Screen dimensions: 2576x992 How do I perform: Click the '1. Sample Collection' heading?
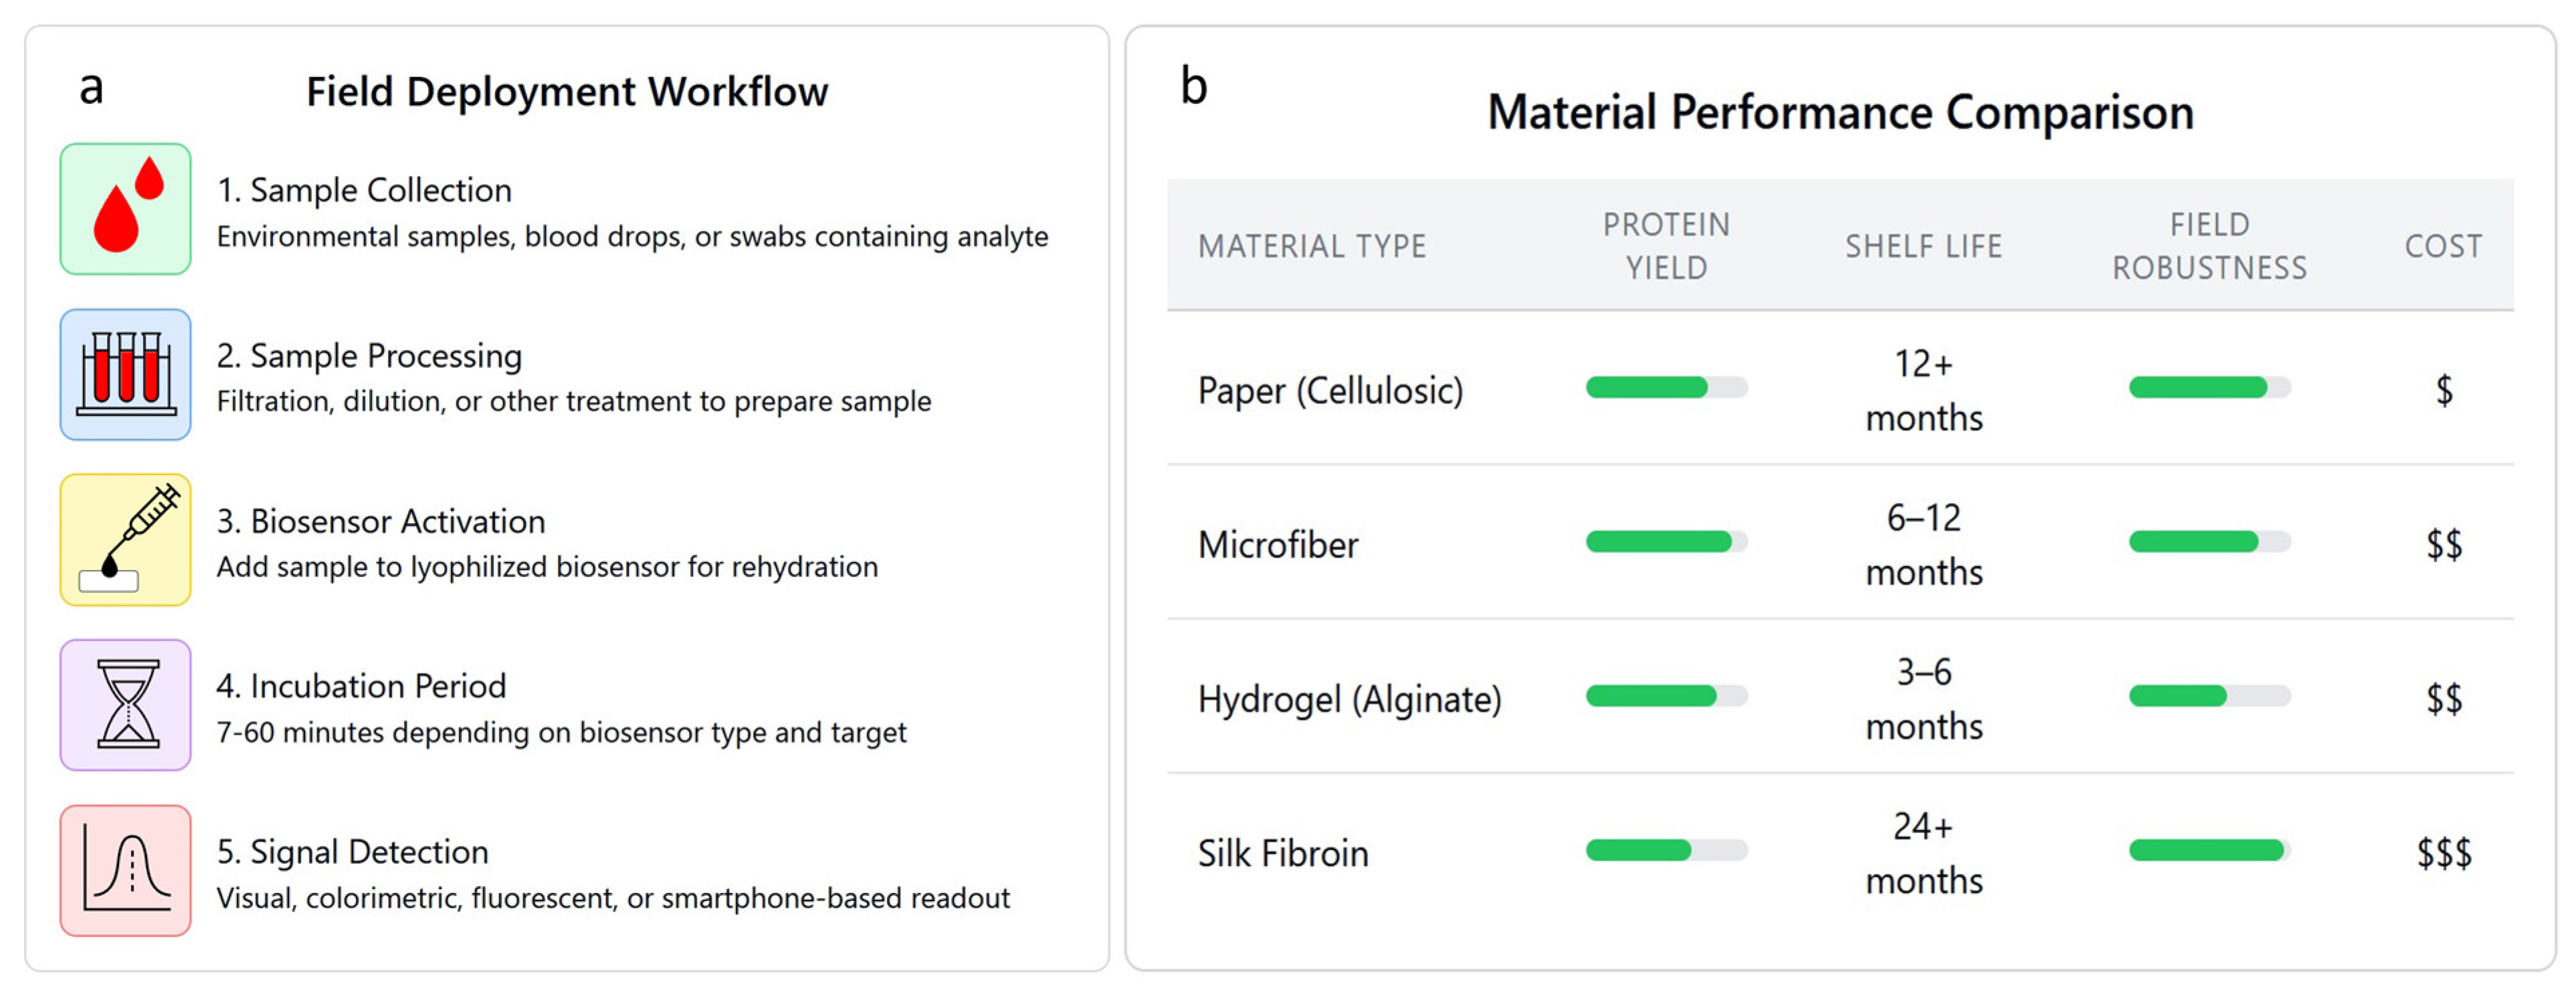tap(364, 190)
